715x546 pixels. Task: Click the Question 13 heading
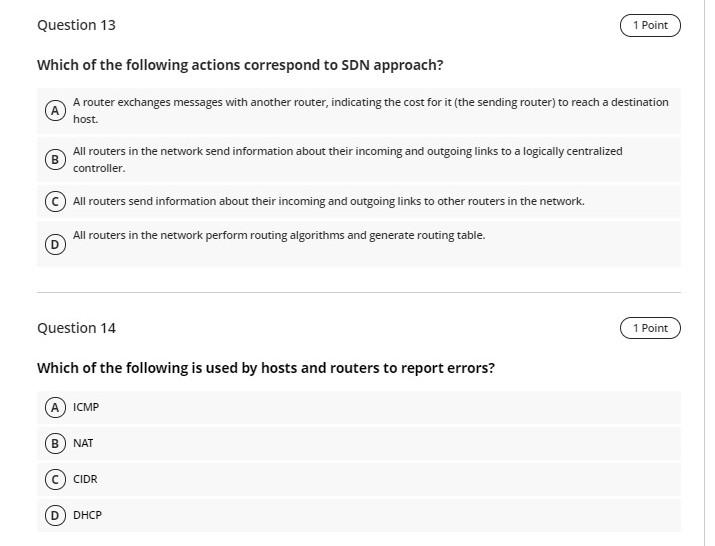click(x=76, y=25)
